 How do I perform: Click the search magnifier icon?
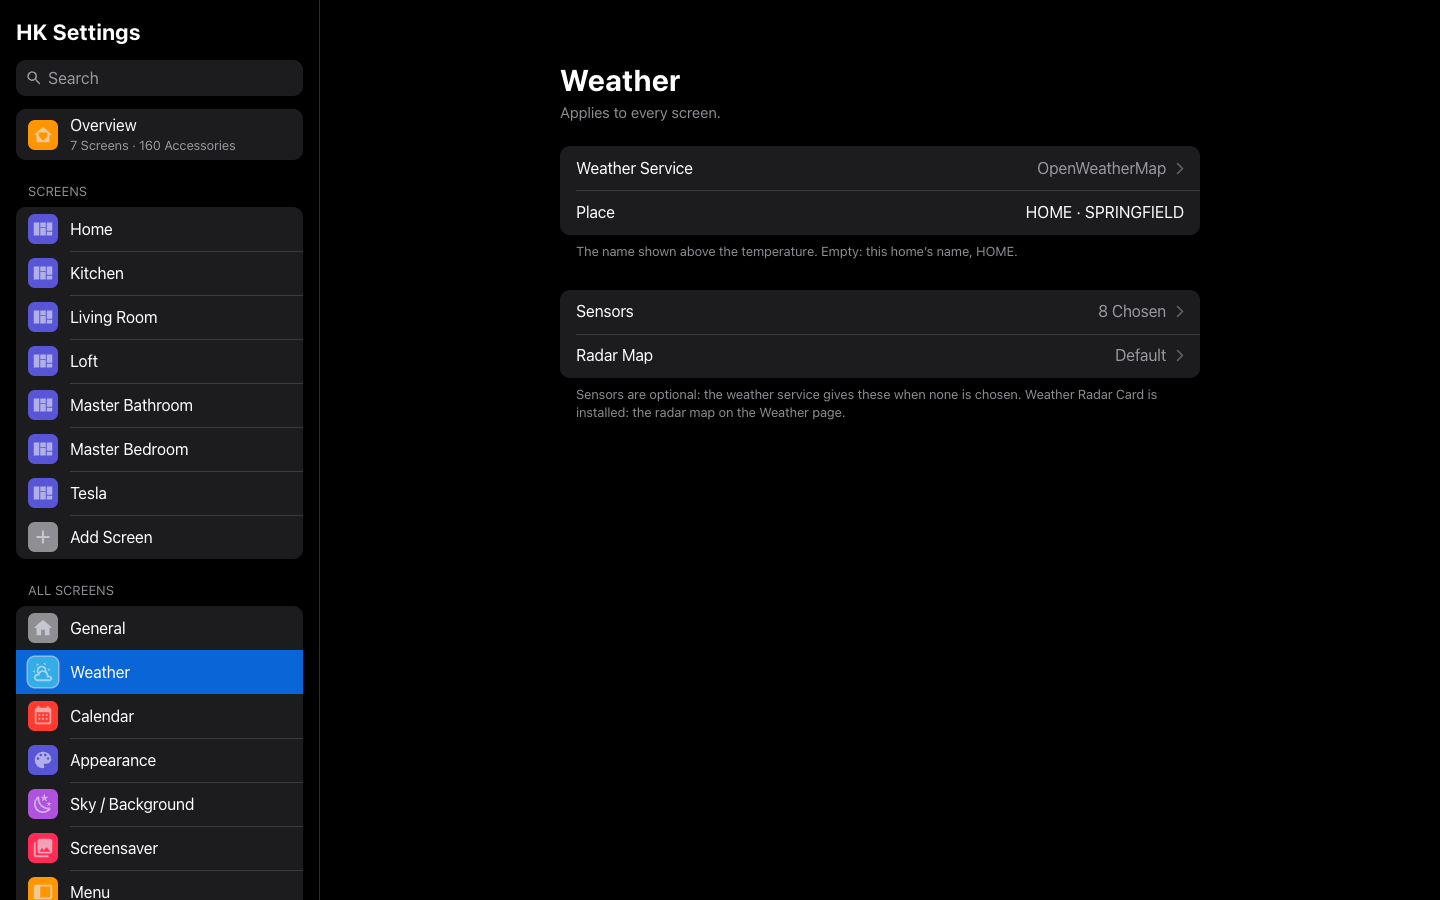pos(34,78)
